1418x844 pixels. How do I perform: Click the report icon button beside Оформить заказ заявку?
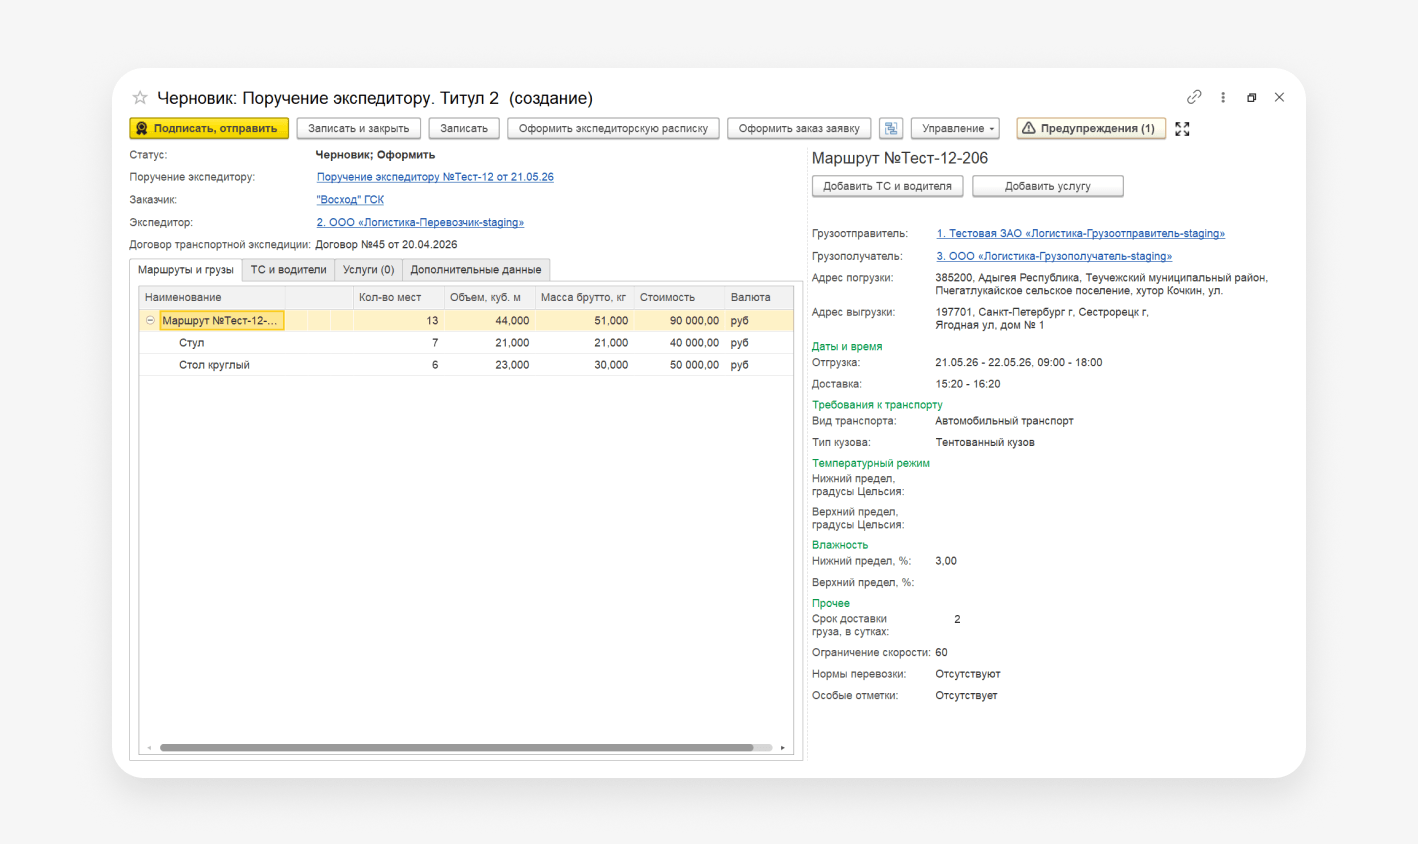(891, 128)
